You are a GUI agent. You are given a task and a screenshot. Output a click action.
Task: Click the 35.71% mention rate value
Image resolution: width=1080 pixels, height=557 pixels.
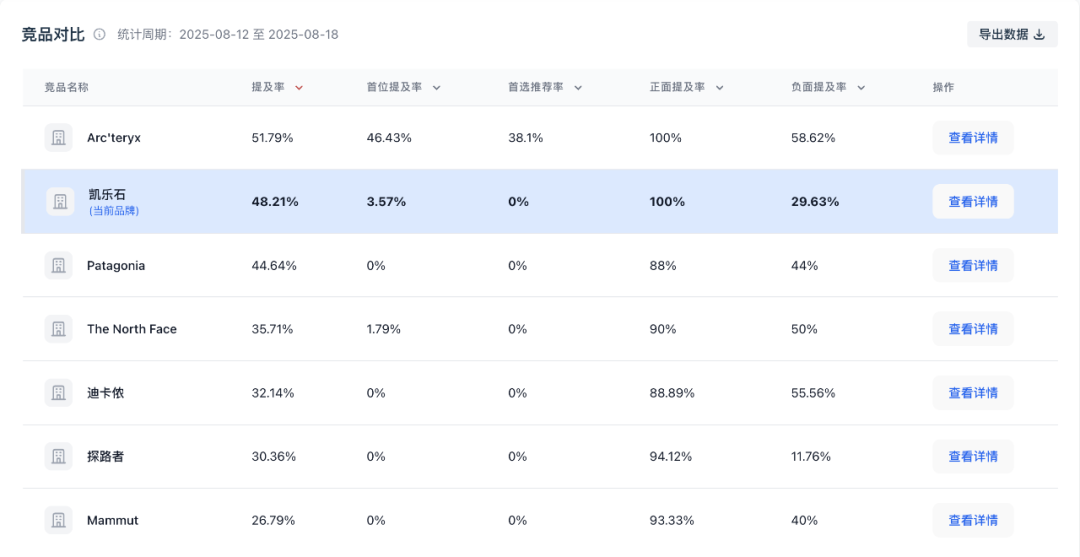[x=273, y=329]
